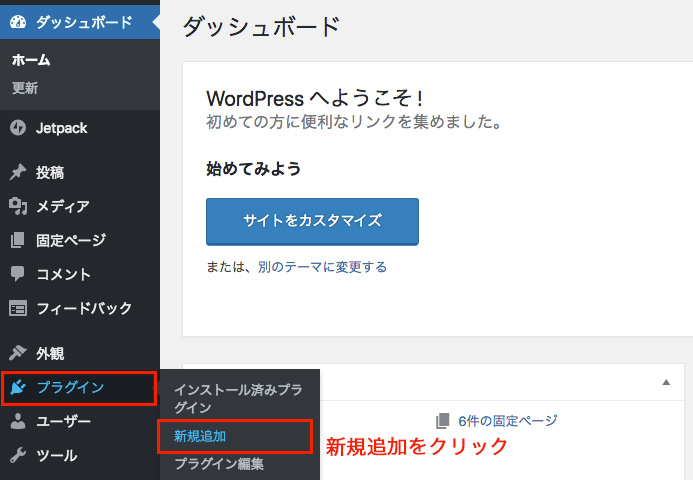The width and height of the screenshot is (693, 480).
Task: Choose インストール済みプラグイン from the flyout submenu
Action: (x=239, y=398)
